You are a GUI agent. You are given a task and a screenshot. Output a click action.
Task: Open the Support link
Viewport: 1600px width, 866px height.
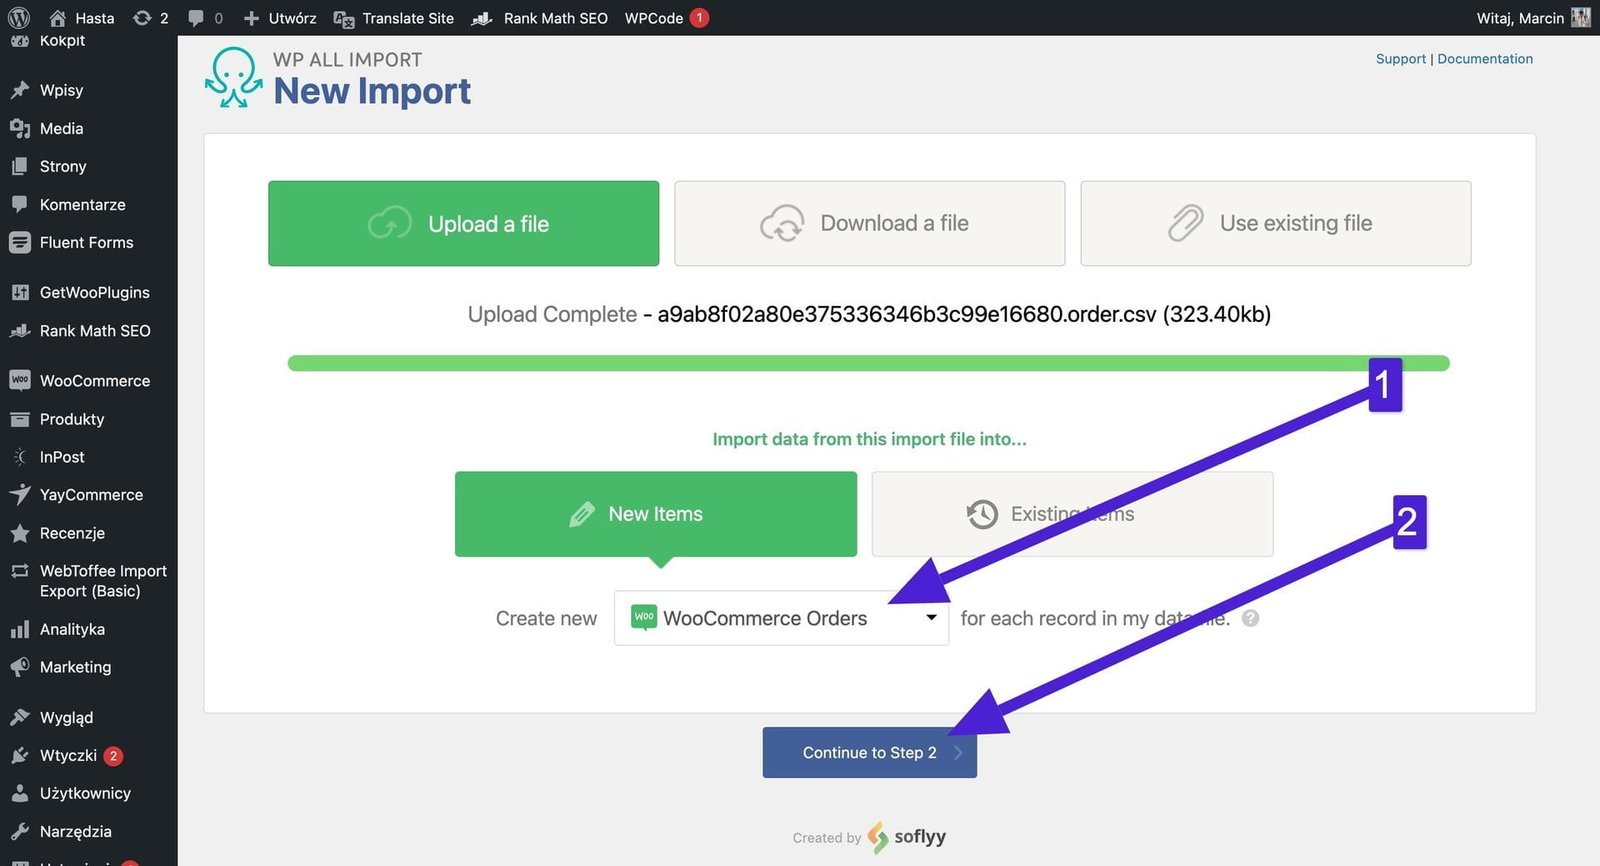pyautogui.click(x=1400, y=59)
